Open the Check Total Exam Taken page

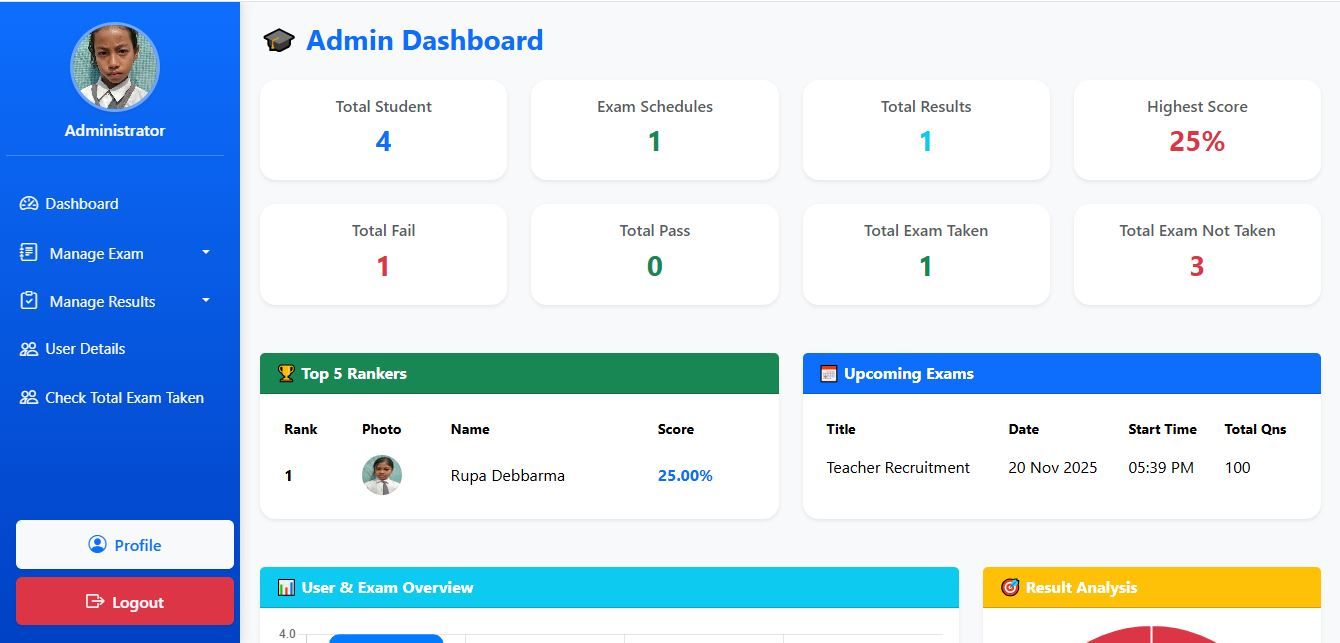[x=124, y=398]
